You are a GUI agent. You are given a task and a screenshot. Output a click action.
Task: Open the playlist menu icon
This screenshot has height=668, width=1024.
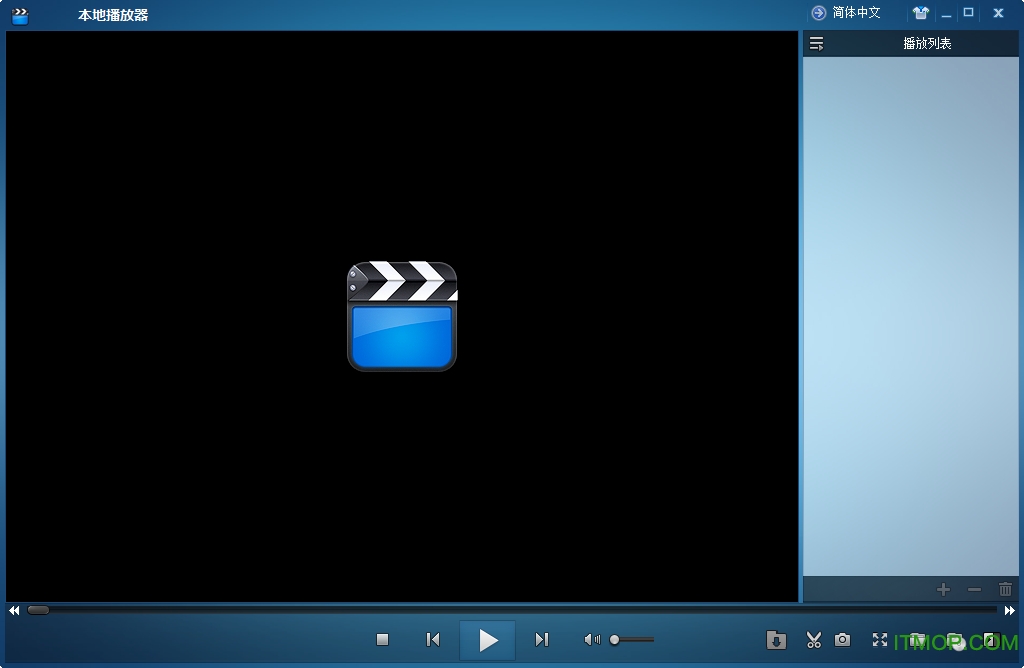817,43
